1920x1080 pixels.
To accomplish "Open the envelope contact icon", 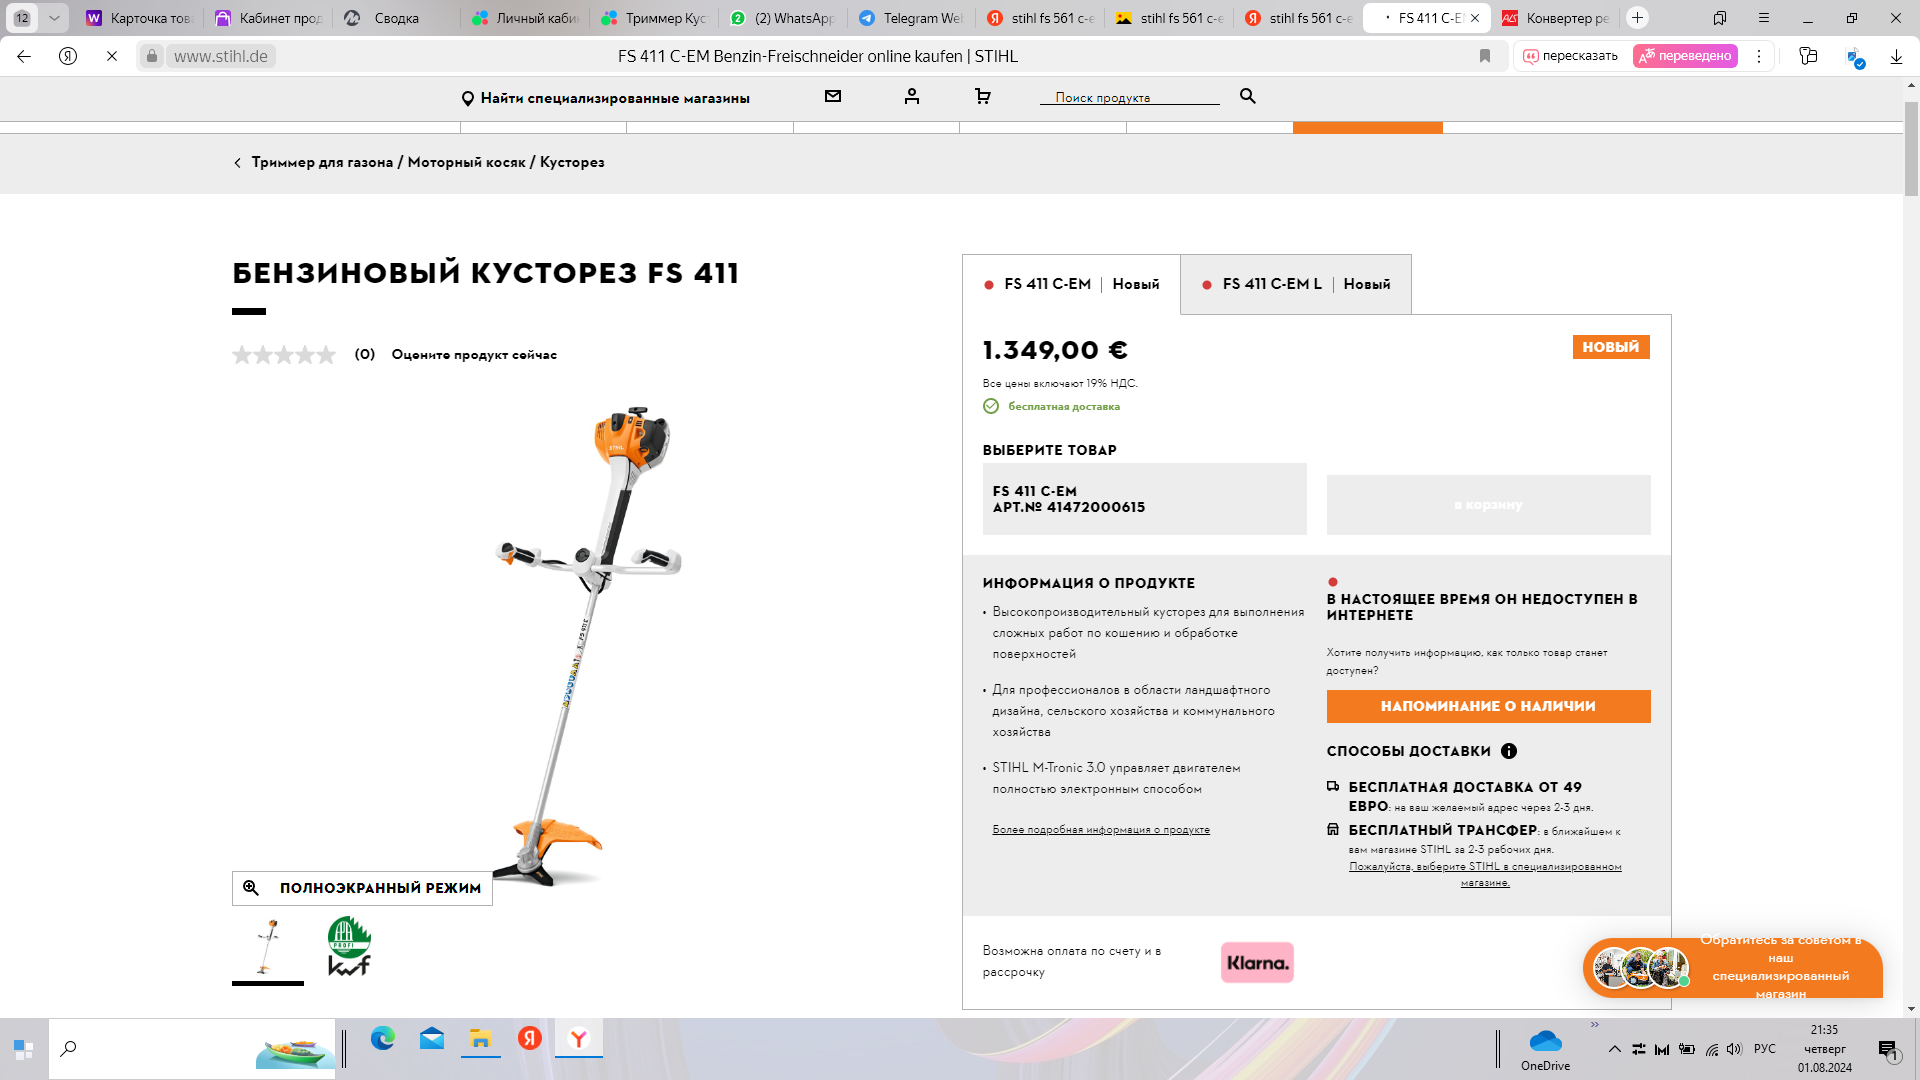I will click(x=833, y=97).
